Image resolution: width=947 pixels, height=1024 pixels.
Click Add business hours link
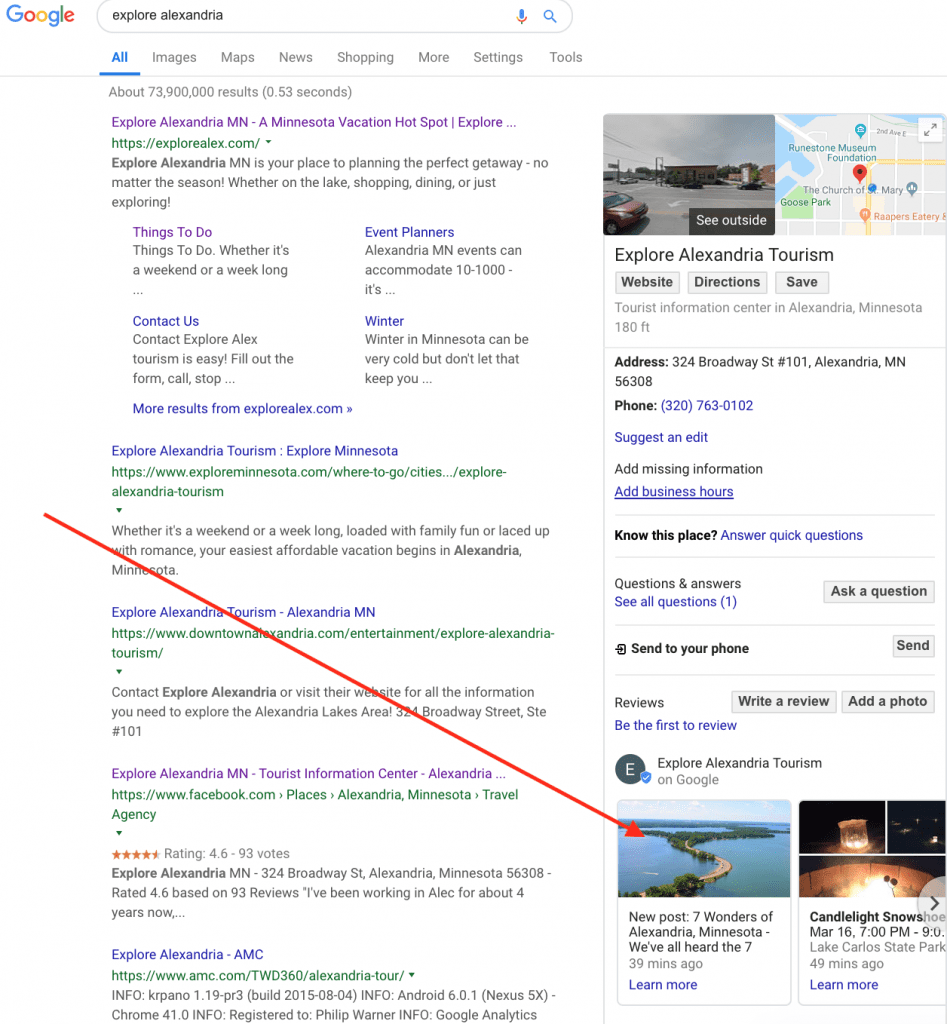point(674,491)
